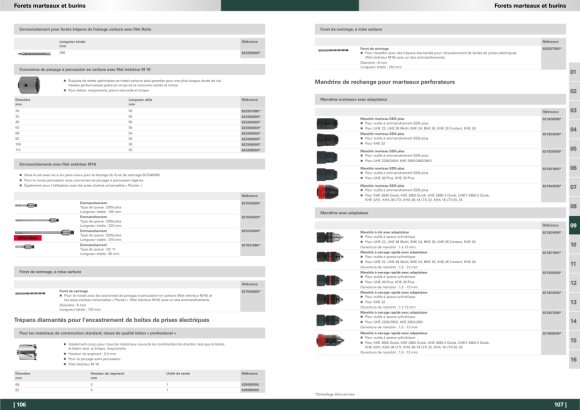Click the diamond core bit product image
The width and height of the screenshot is (580, 410).
pos(27,352)
